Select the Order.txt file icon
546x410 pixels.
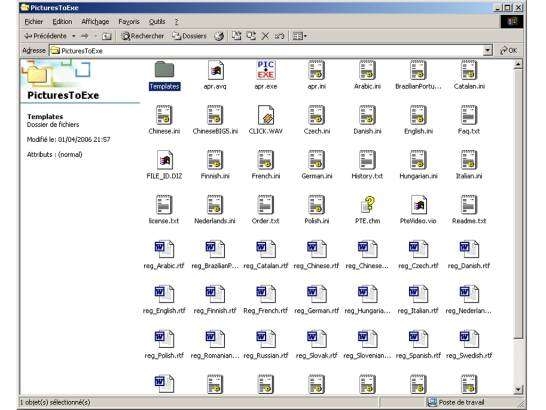(x=266, y=204)
